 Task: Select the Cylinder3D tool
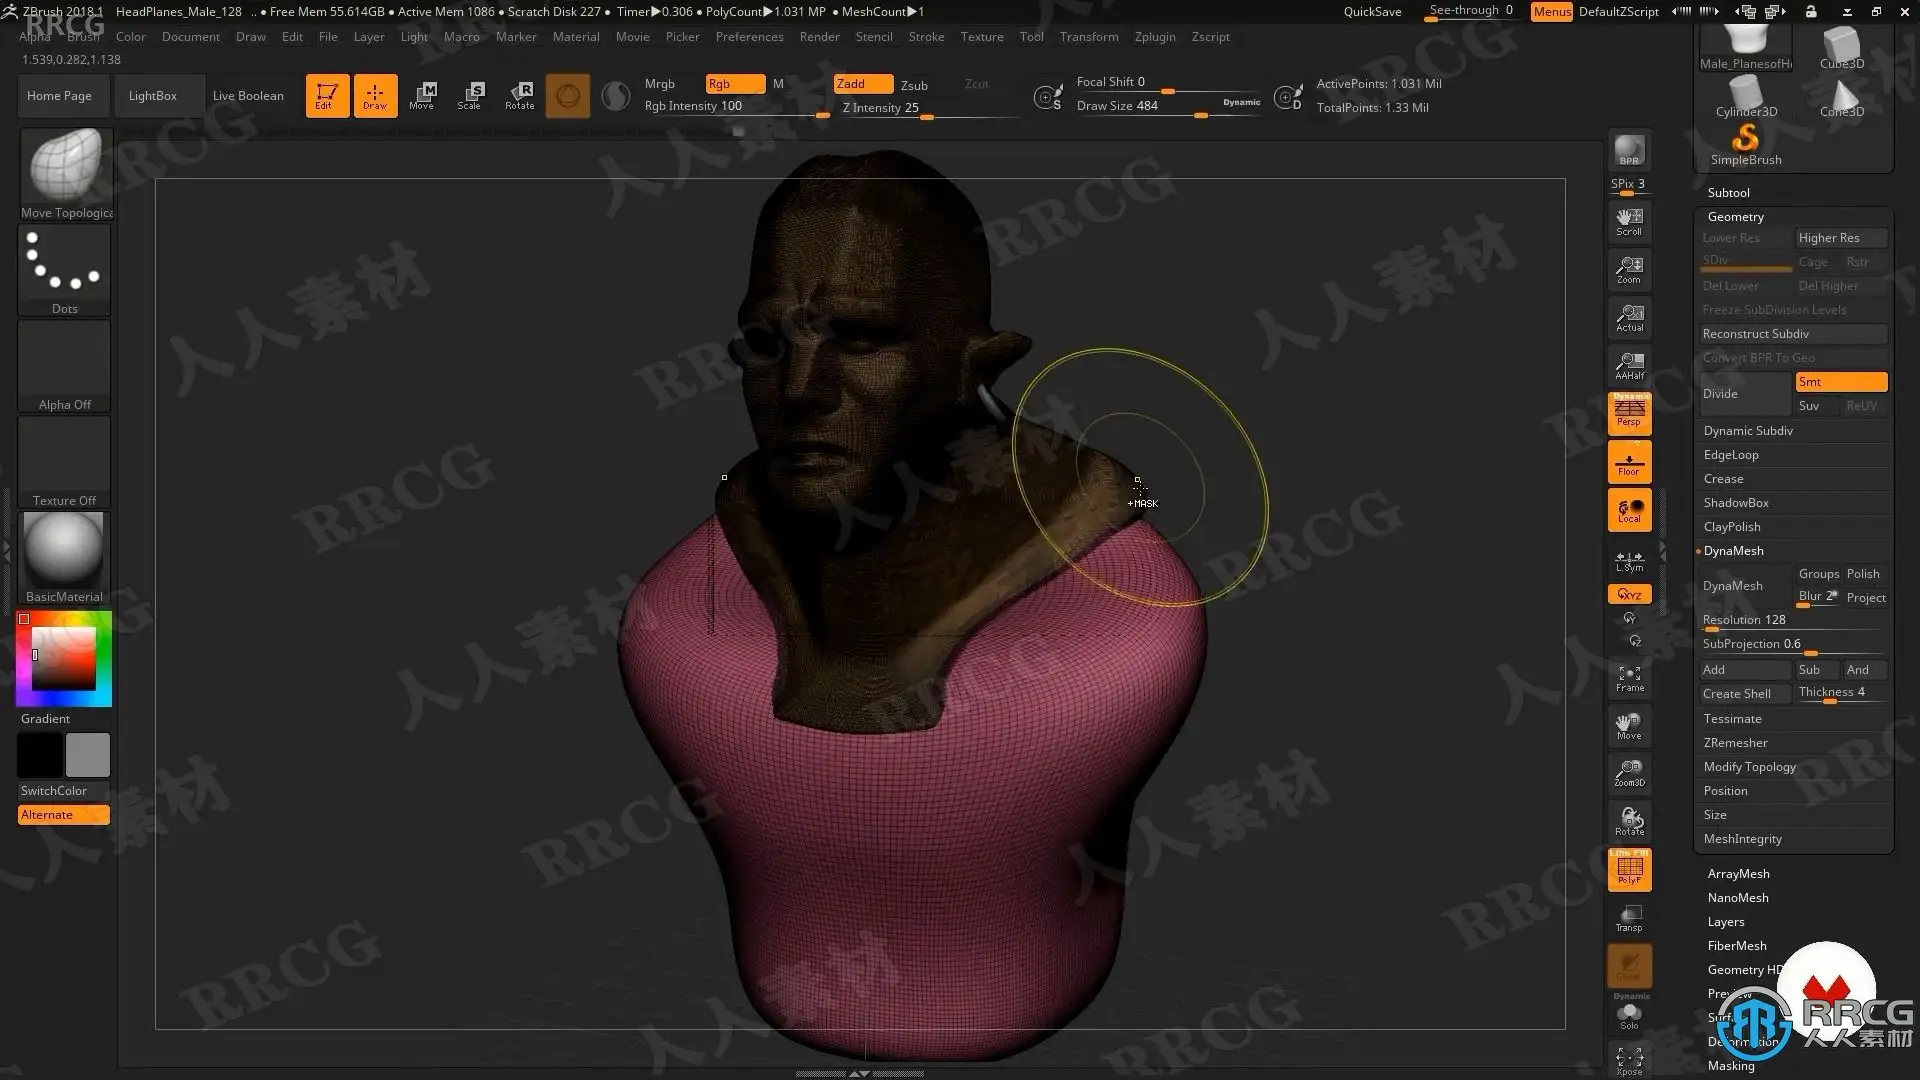(1746, 98)
